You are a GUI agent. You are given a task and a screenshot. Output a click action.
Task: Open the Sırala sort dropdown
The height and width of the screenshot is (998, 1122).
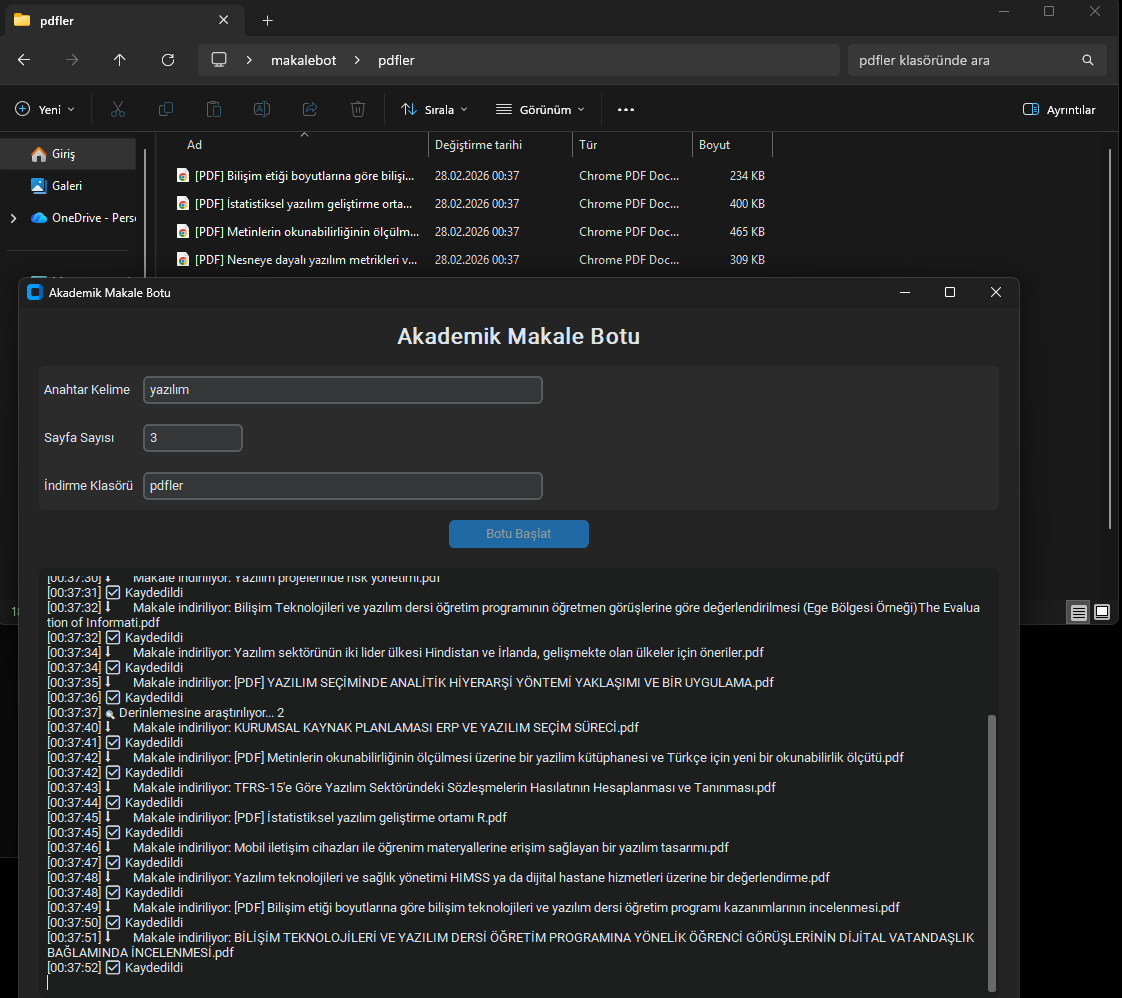tap(434, 109)
